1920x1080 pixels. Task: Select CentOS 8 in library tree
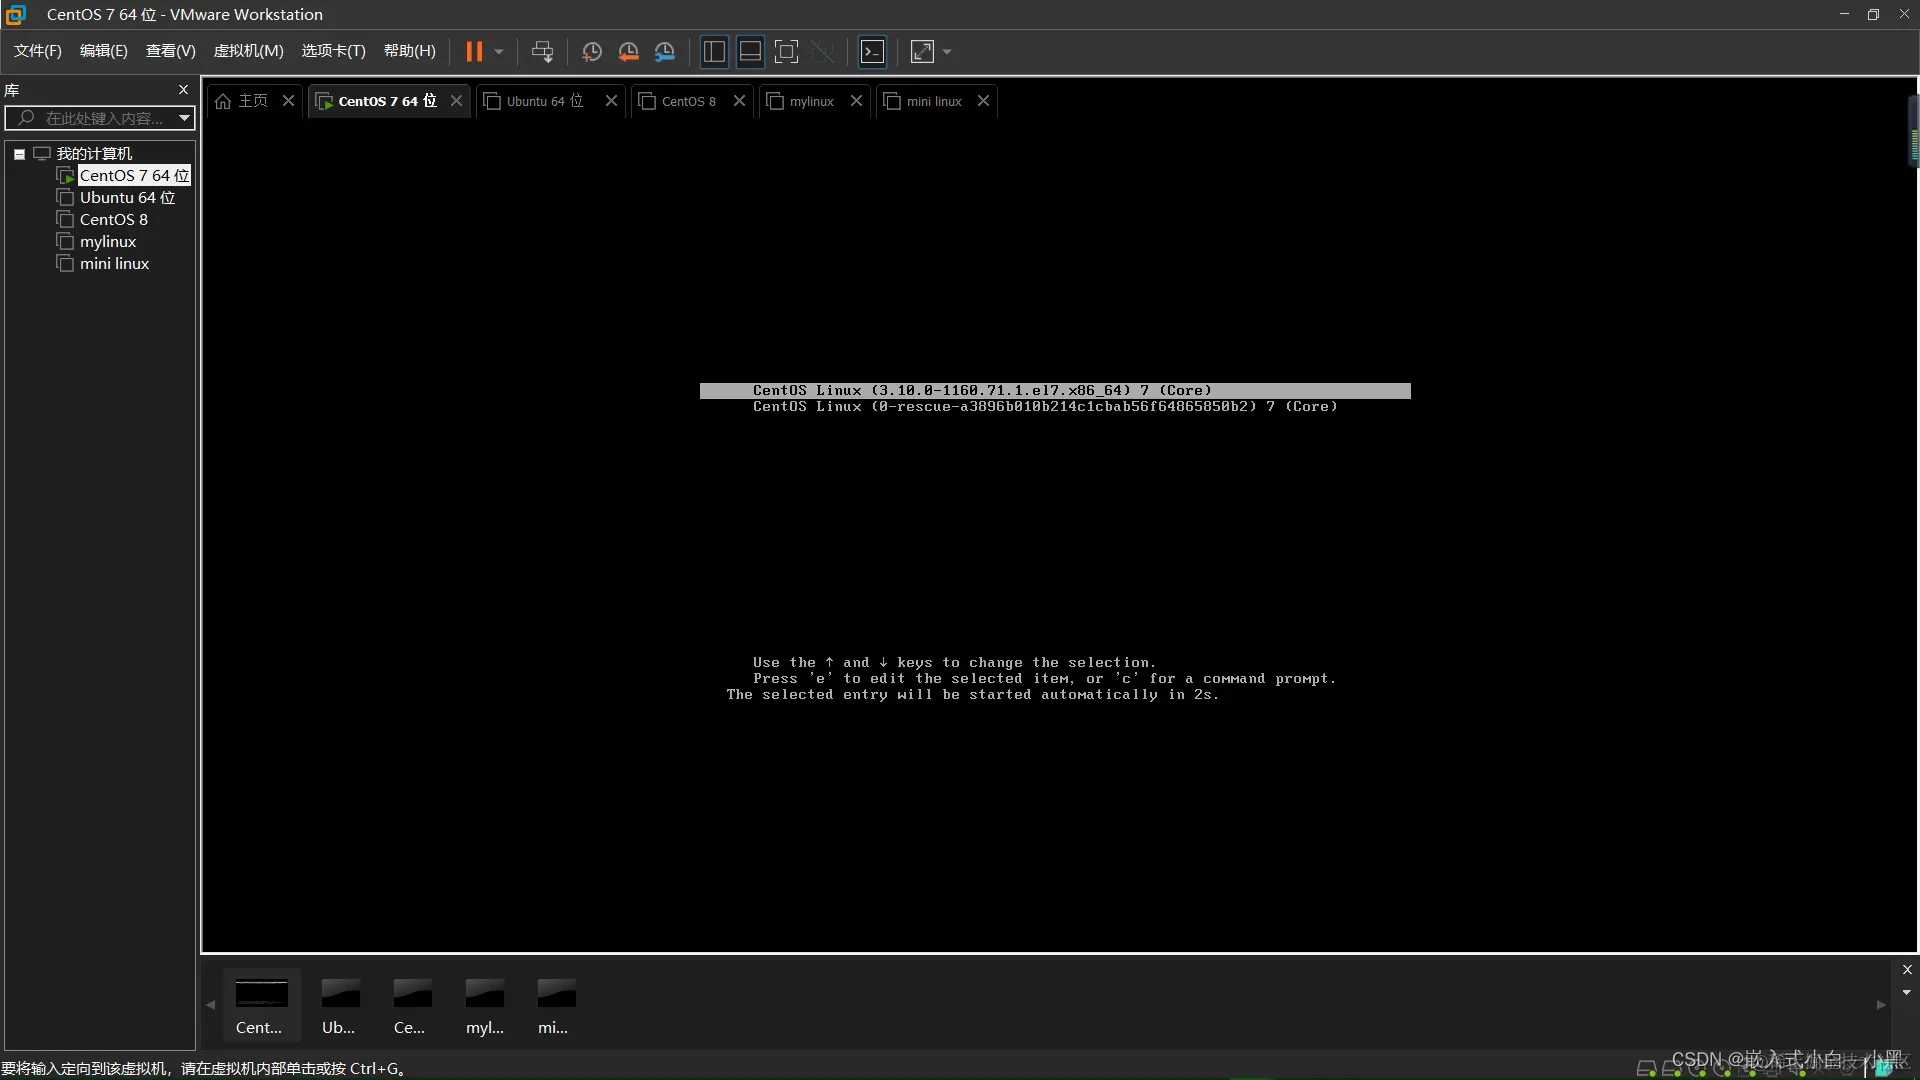pyautogui.click(x=113, y=220)
